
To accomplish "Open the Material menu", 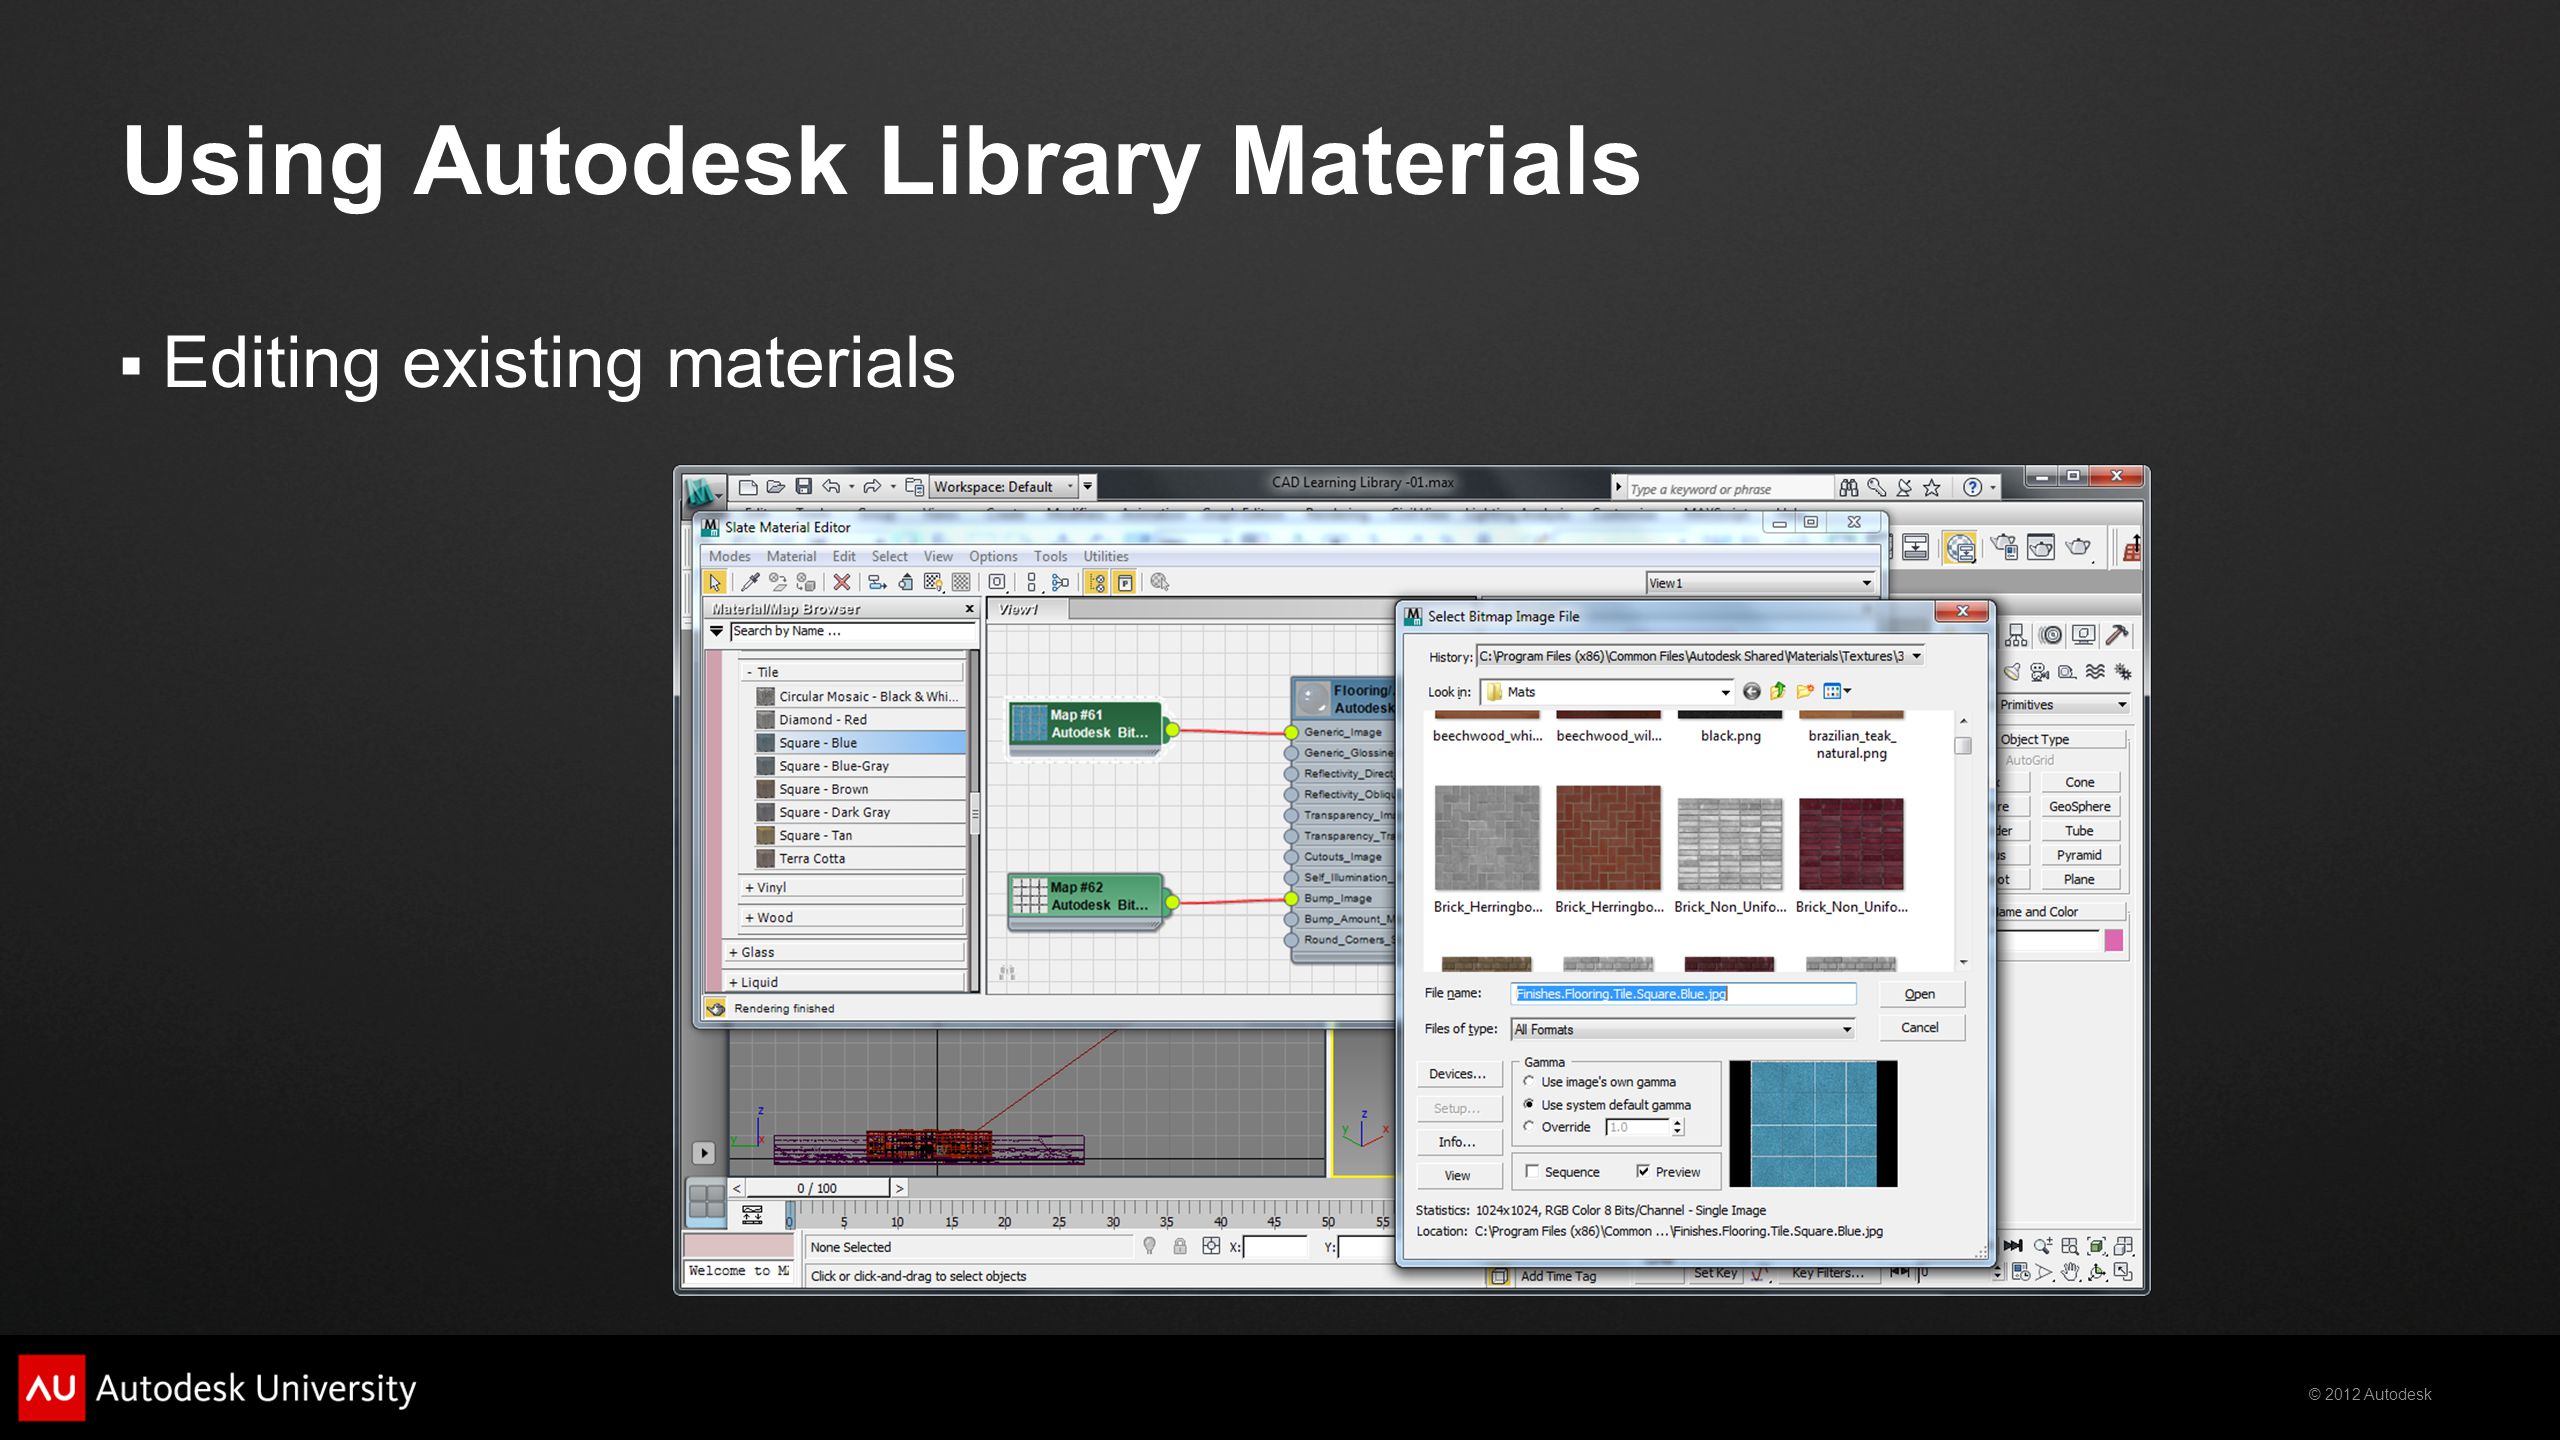I will point(791,556).
